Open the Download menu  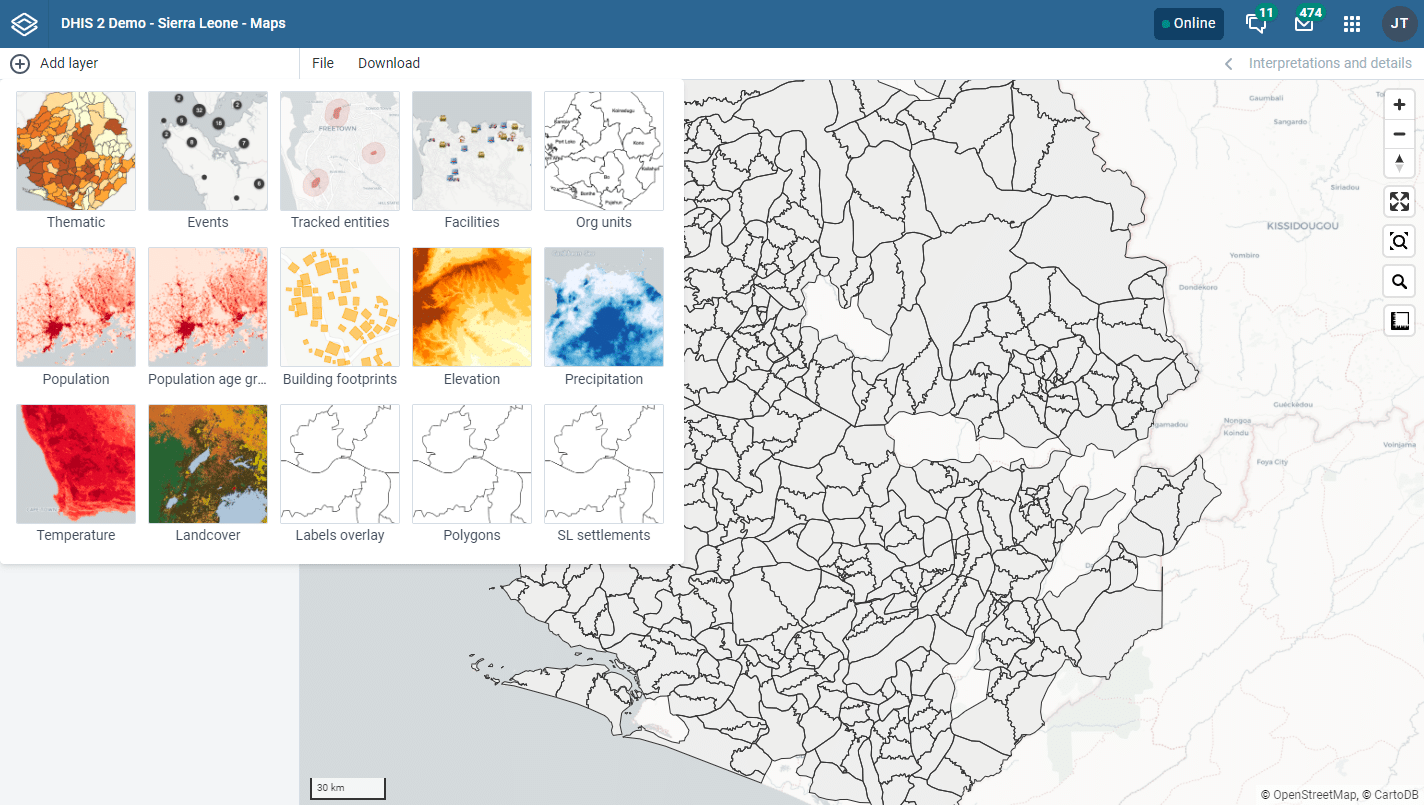click(388, 63)
